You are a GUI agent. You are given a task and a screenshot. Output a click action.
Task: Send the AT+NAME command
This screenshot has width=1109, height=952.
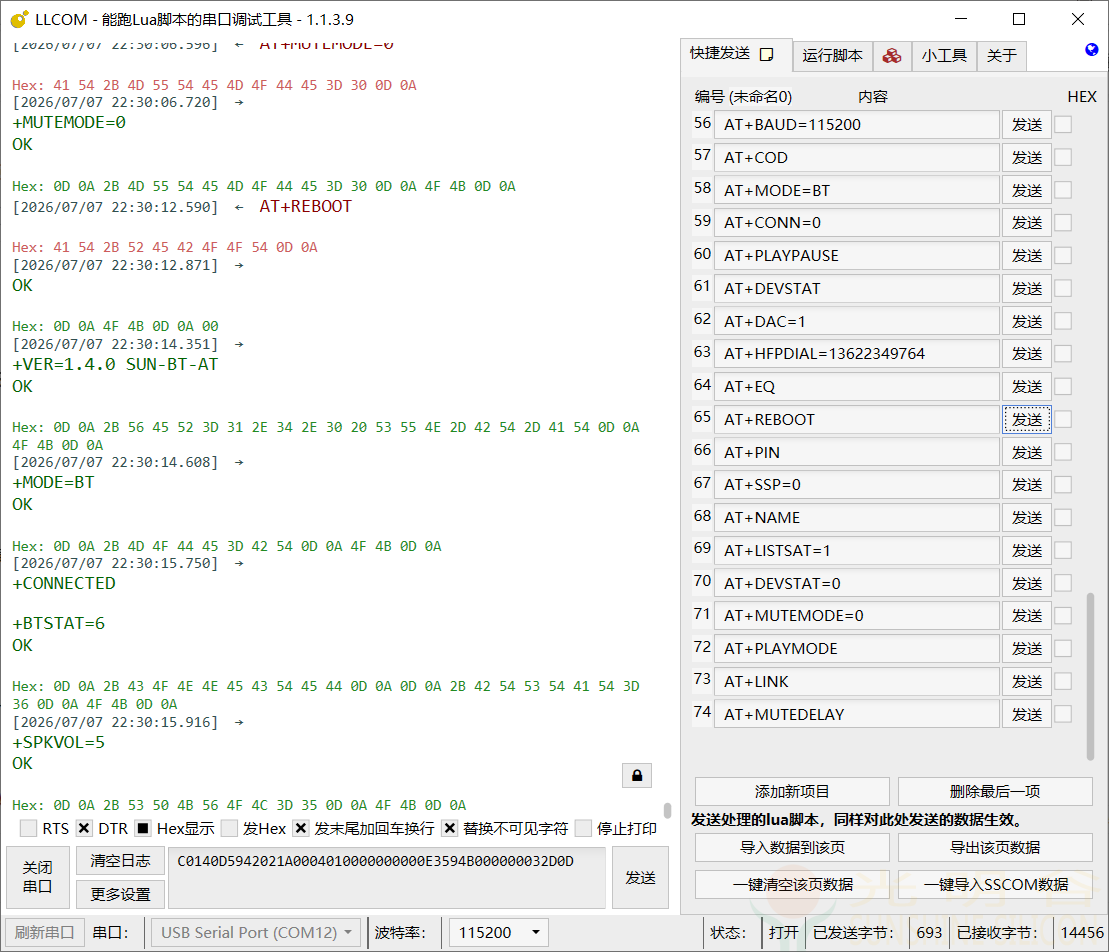pyautogui.click(x=1026, y=518)
